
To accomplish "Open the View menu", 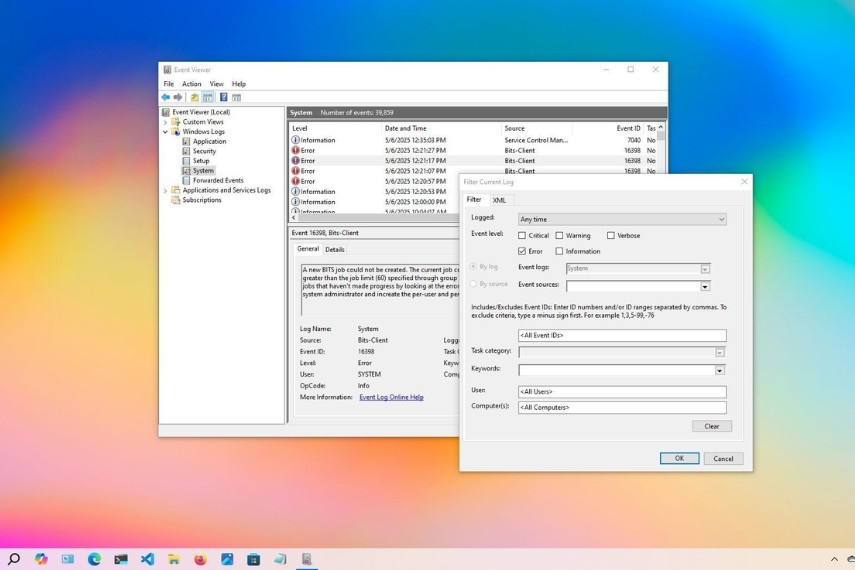I will [216, 84].
